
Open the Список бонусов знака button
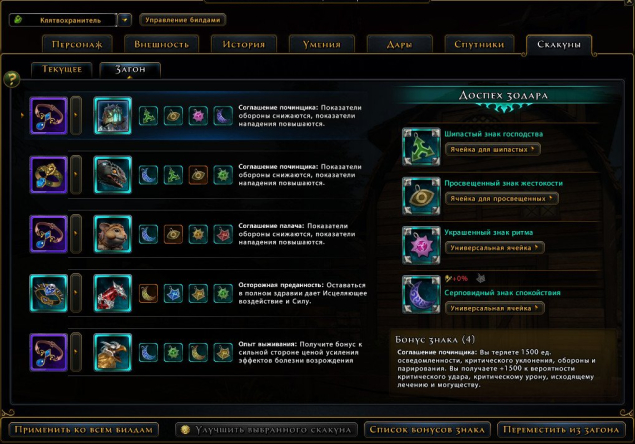(427, 429)
